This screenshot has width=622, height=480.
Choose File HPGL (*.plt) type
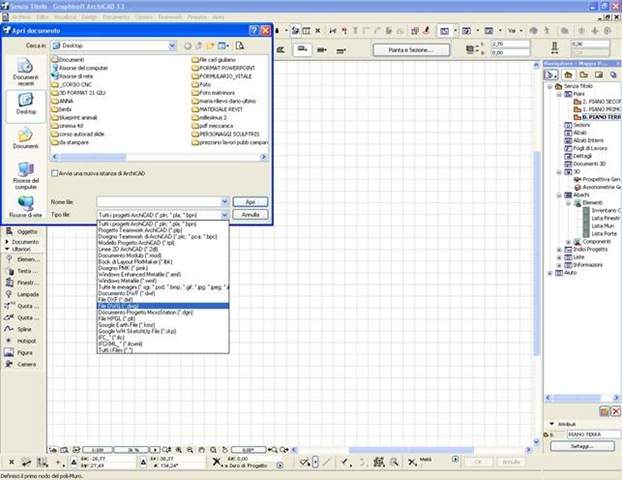[x=163, y=319]
